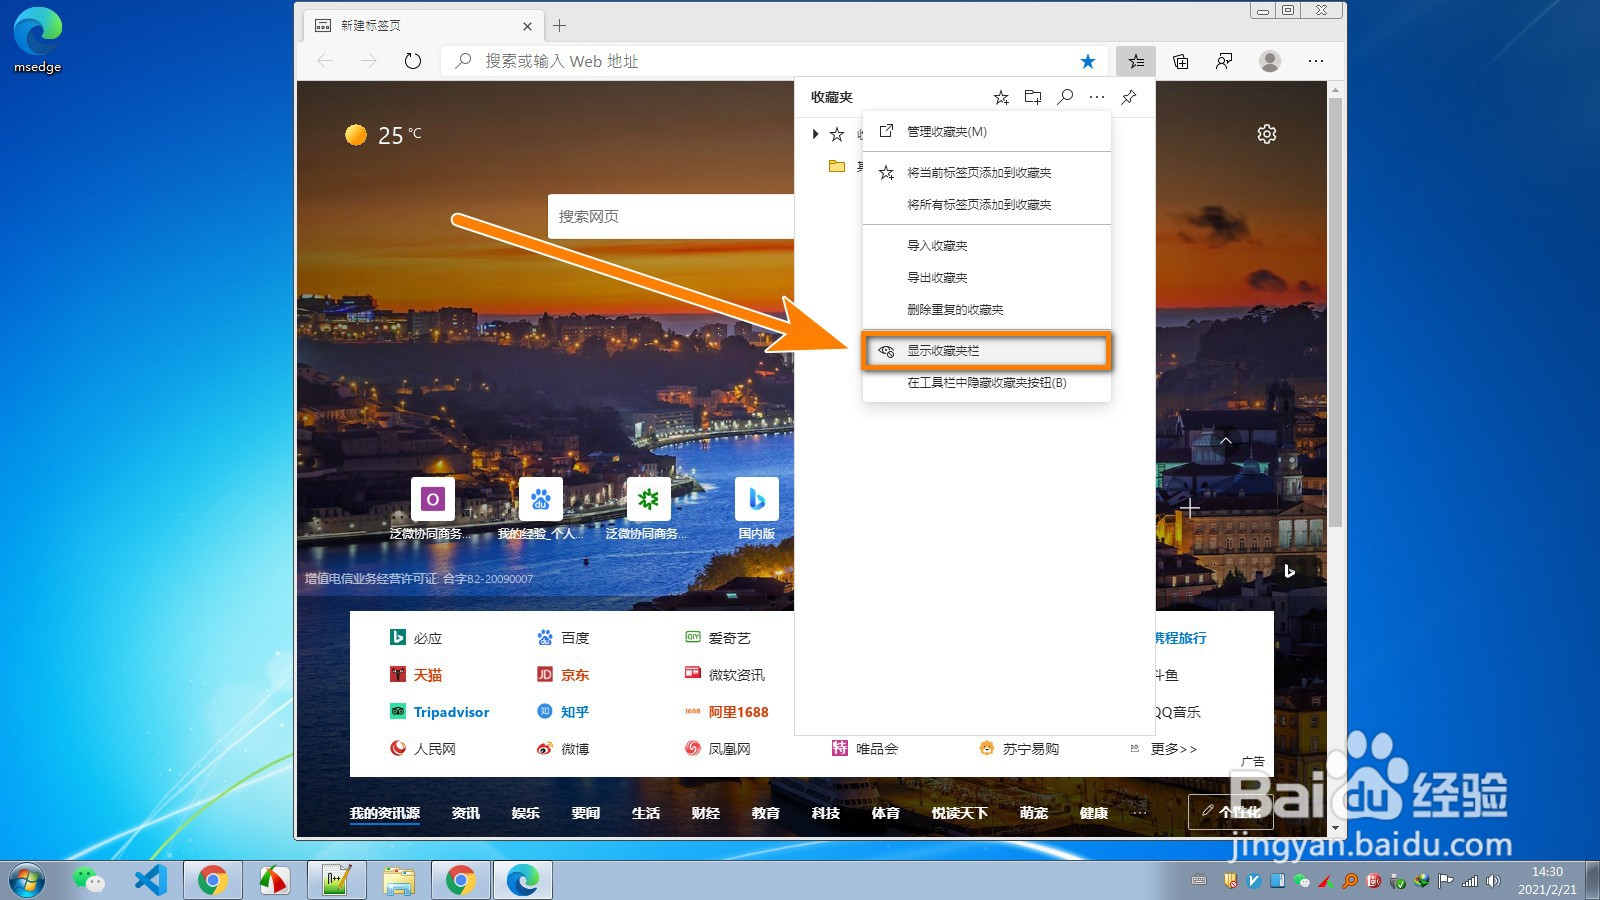Screen dimensions: 1600x900
Task: Select 在工具栏中隐藏收藏夹按钮(B)
Action: point(985,383)
